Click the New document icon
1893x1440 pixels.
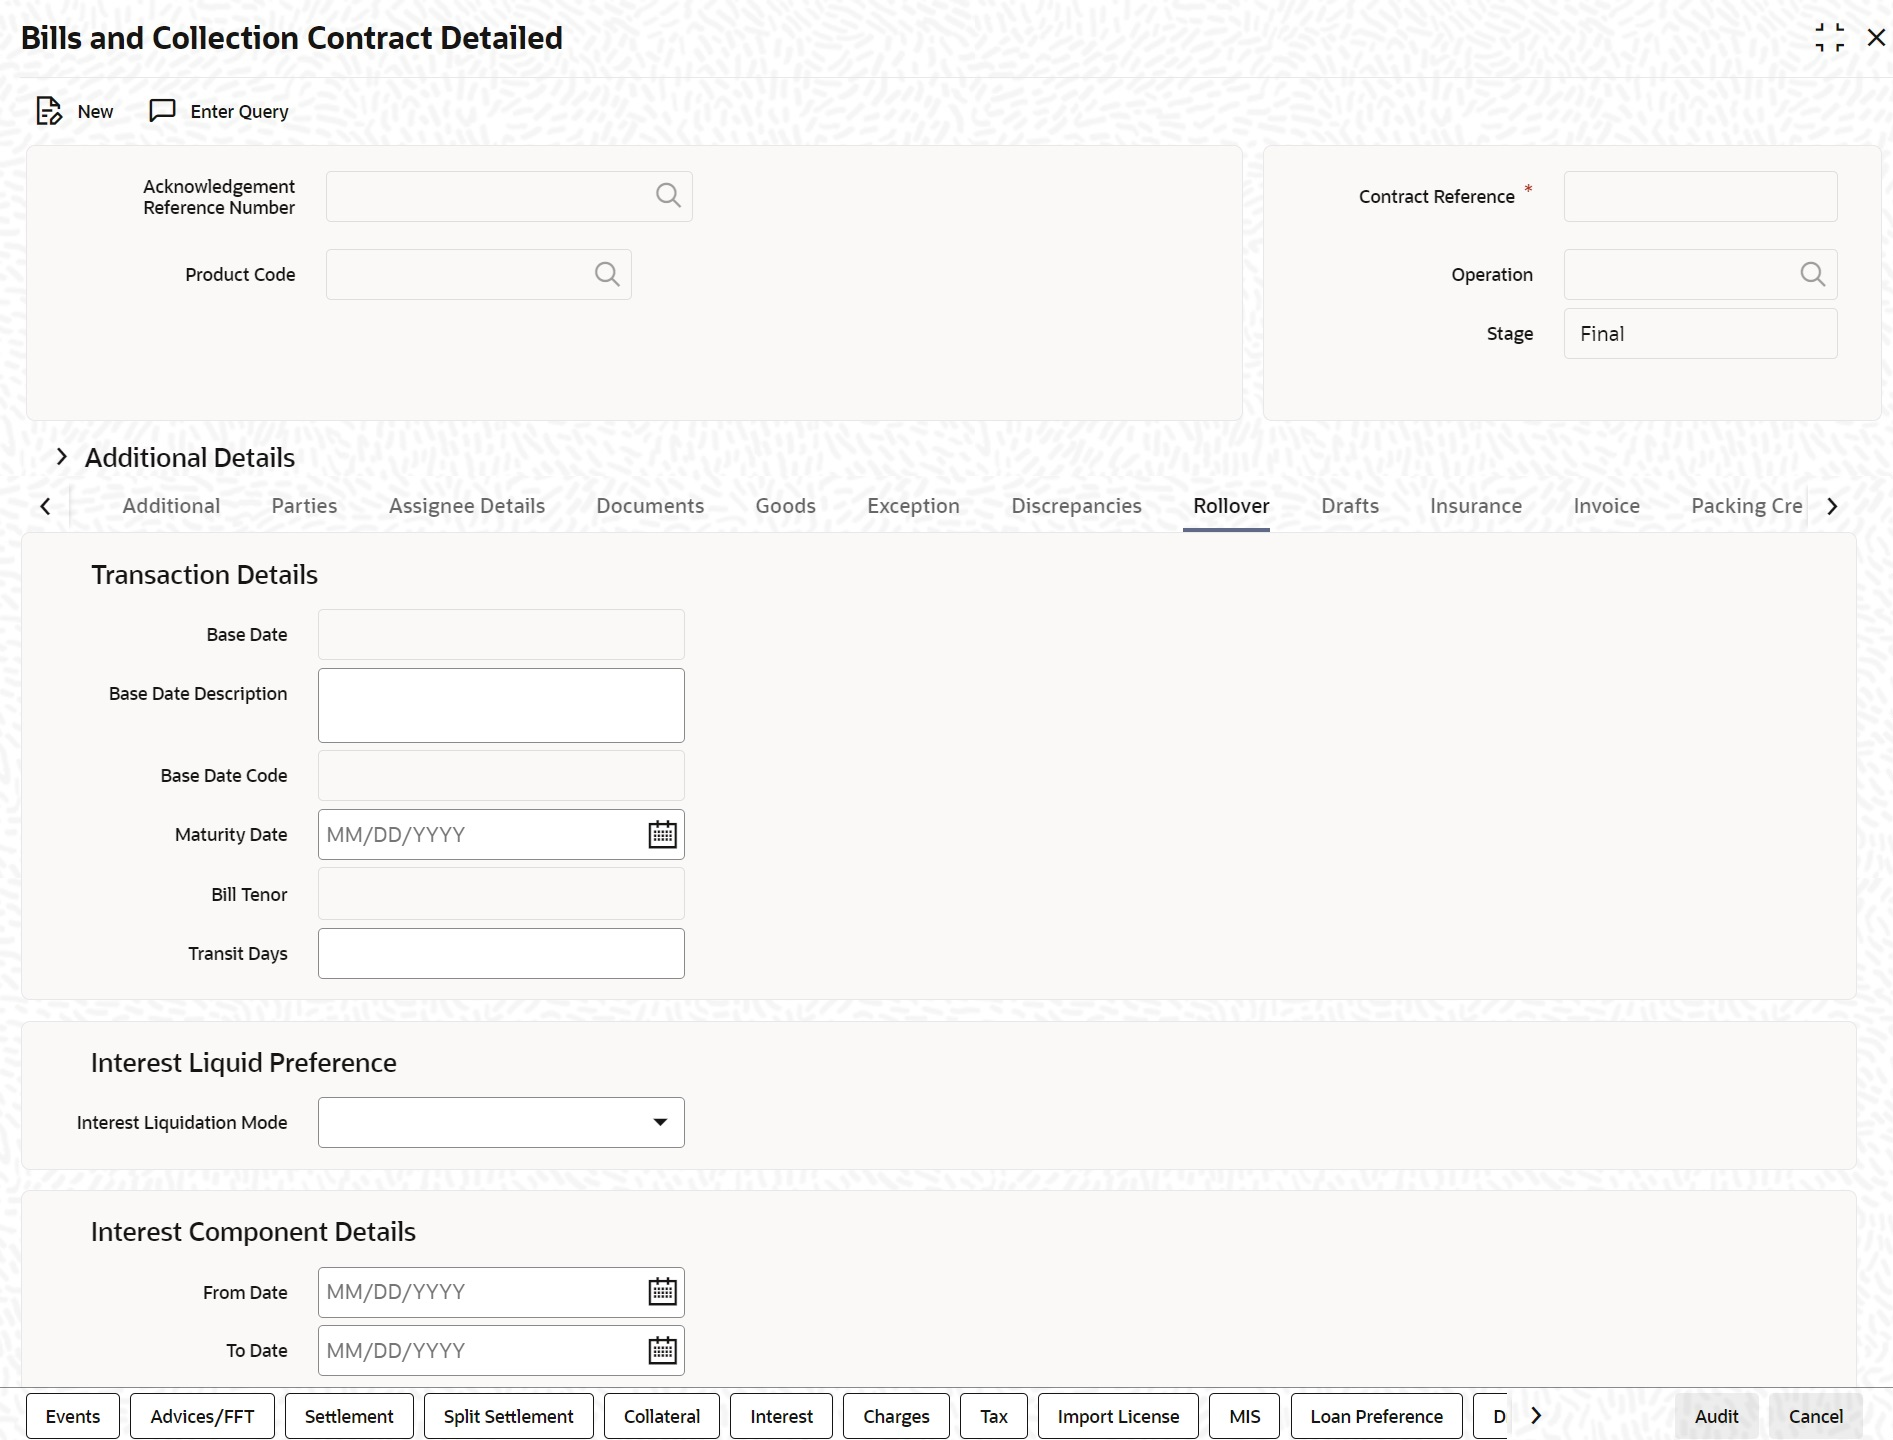[48, 111]
